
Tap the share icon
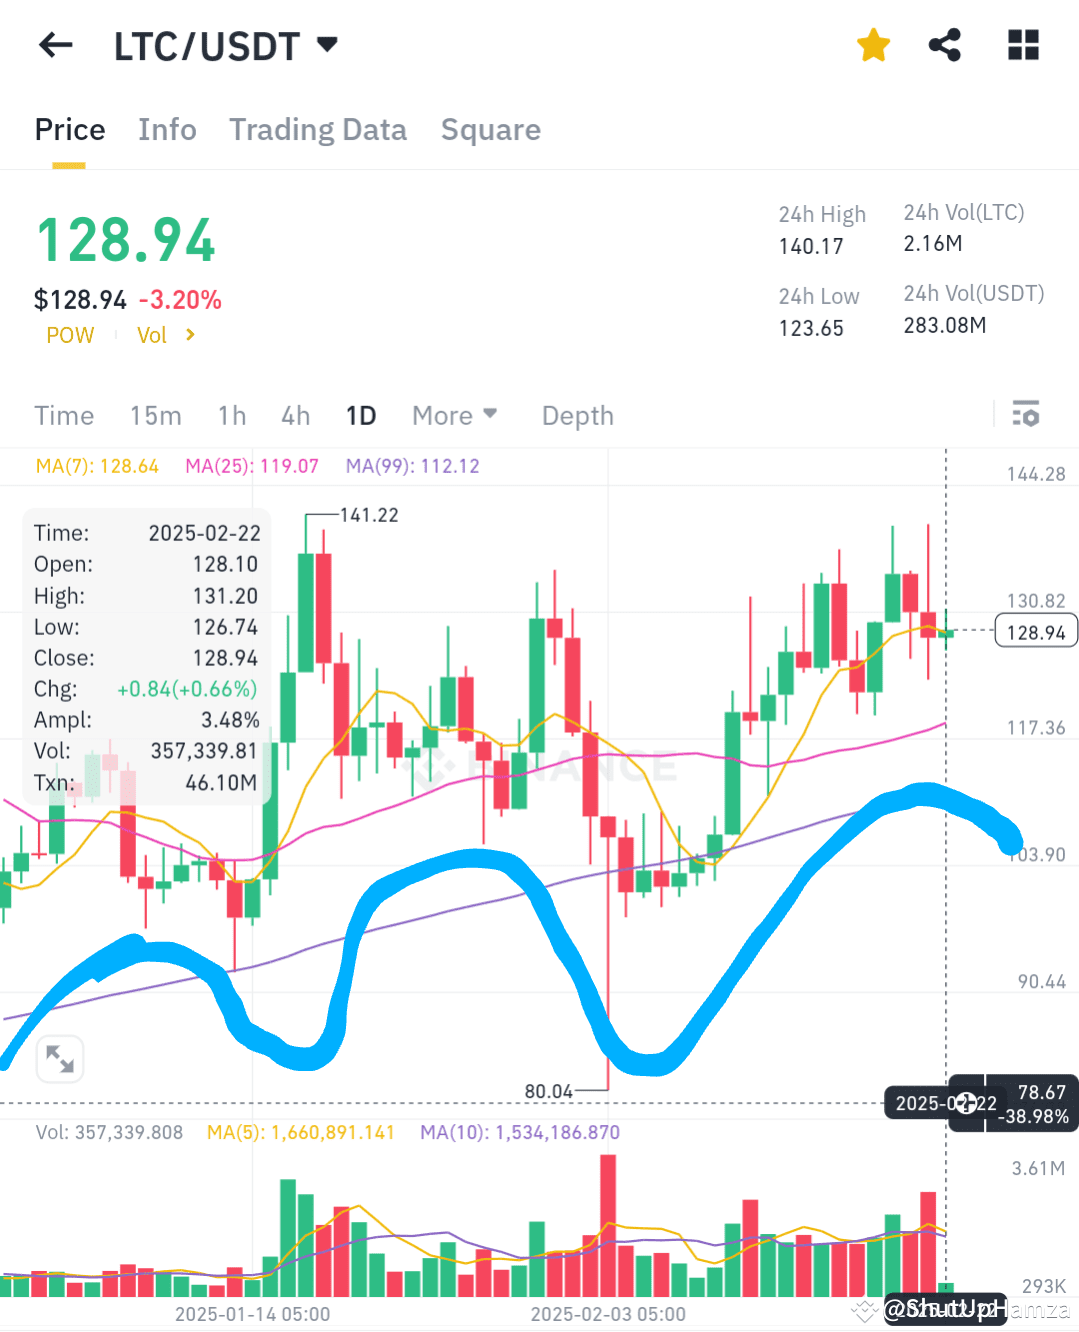pyautogui.click(x=945, y=45)
